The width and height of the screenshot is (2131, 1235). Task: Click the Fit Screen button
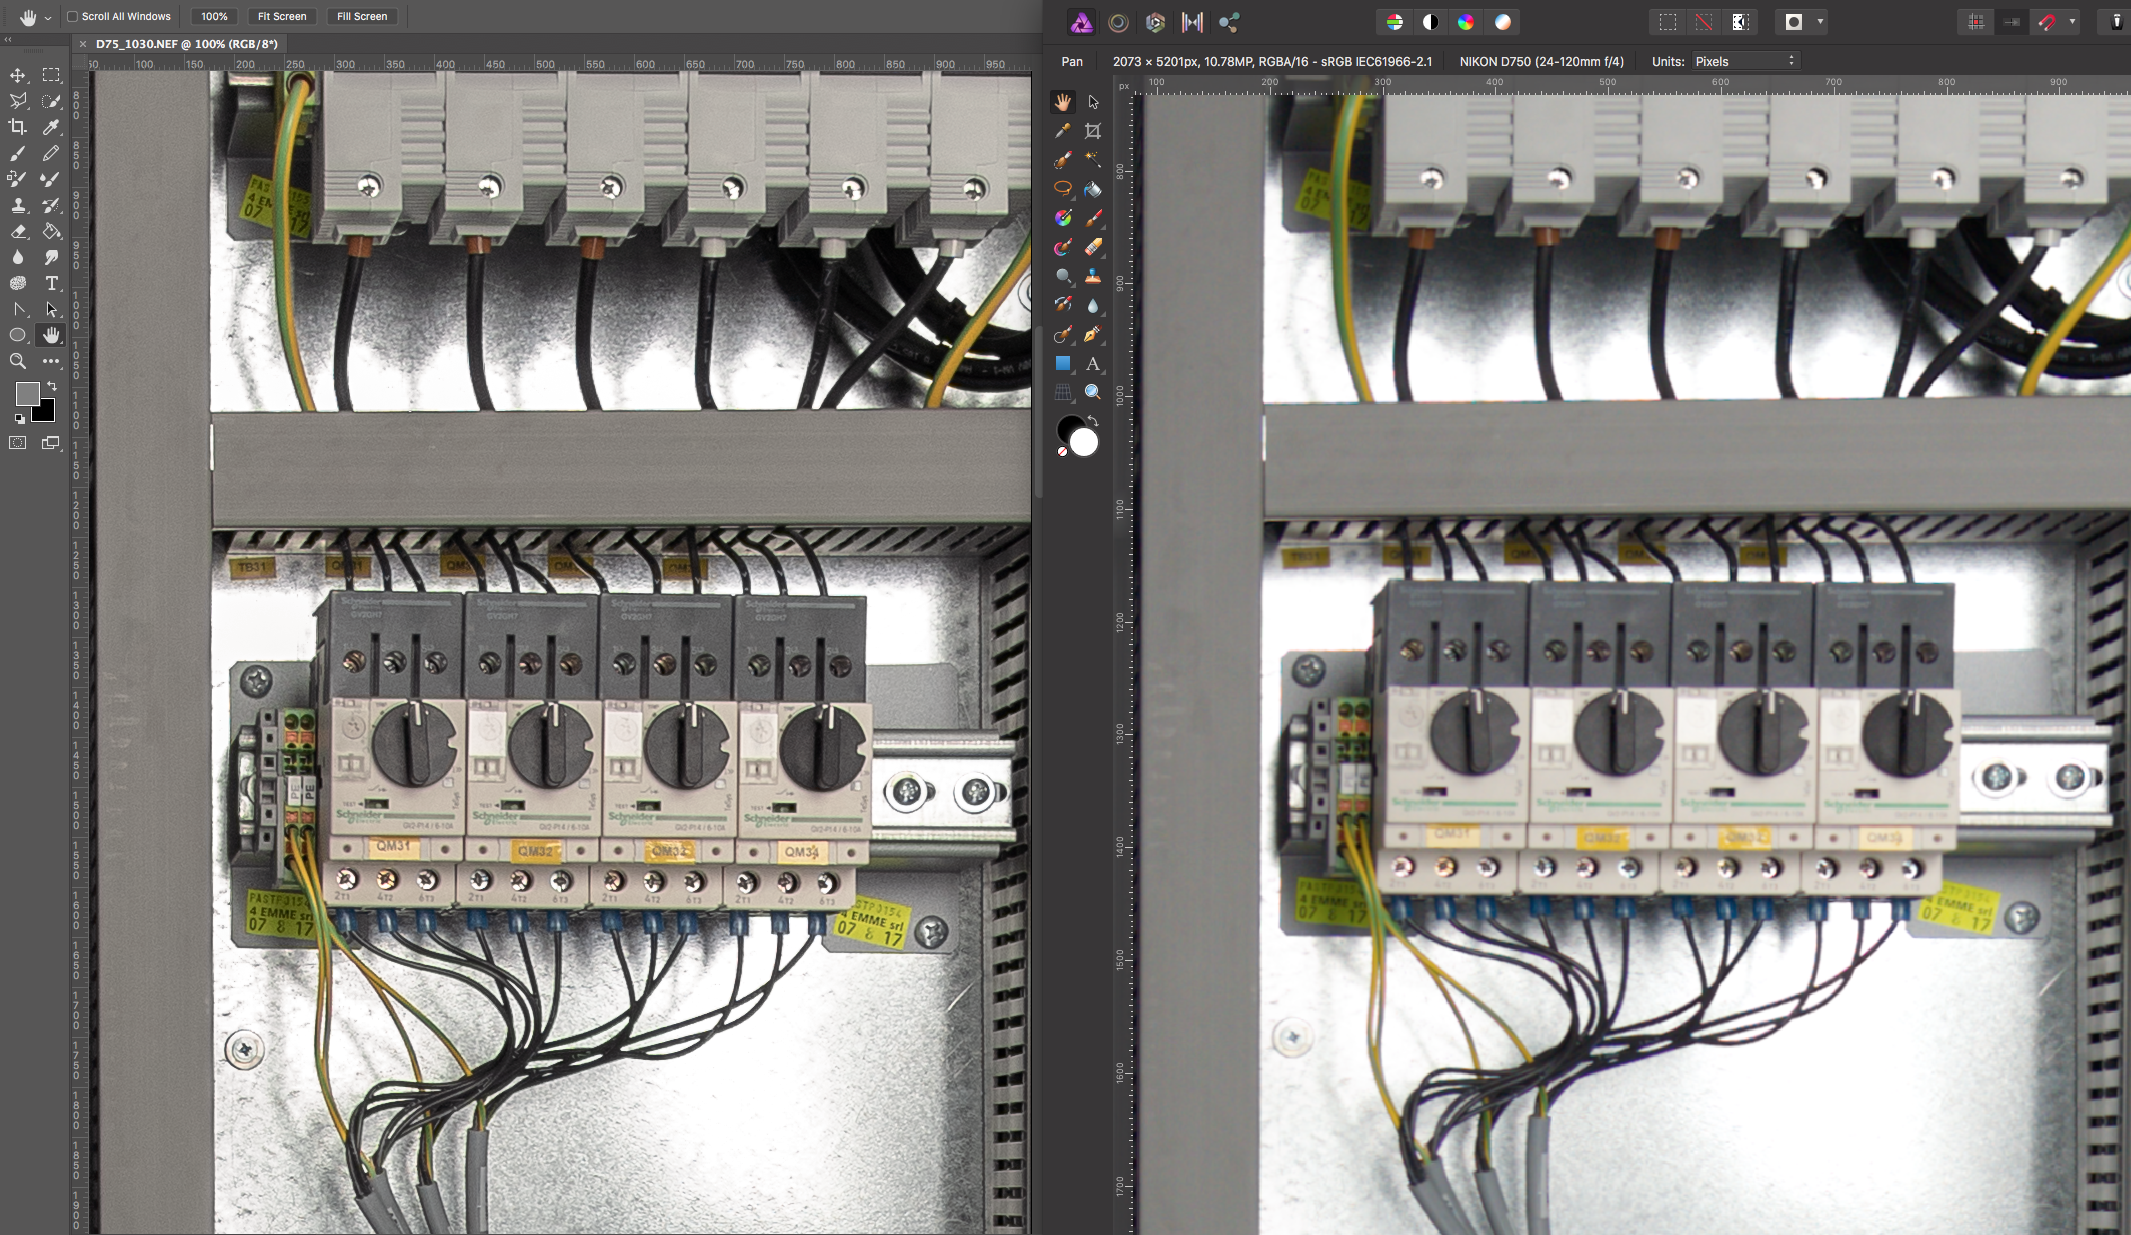click(x=282, y=16)
